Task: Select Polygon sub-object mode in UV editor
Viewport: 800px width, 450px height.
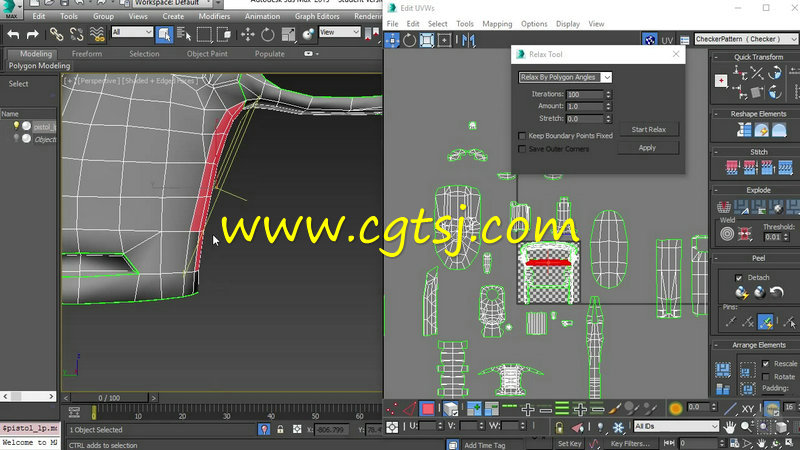Action: pyautogui.click(x=428, y=409)
